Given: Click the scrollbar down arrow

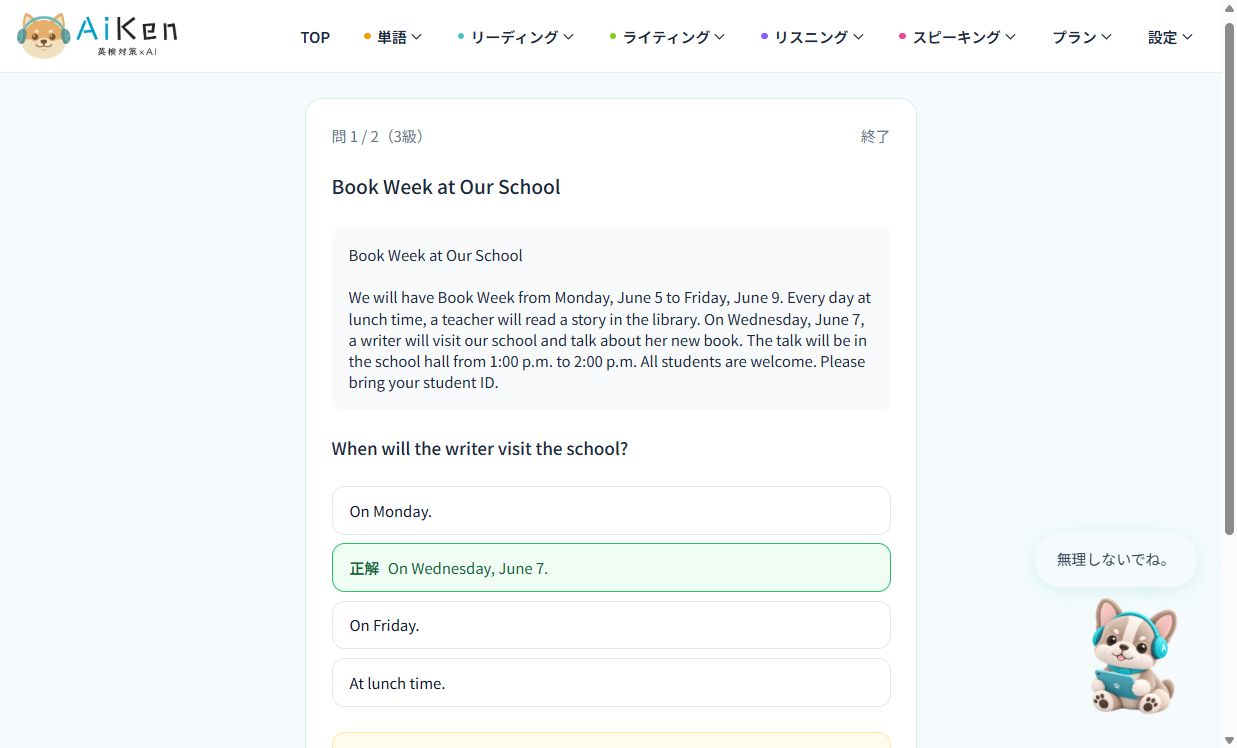Looking at the screenshot, I should point(1229,740).
